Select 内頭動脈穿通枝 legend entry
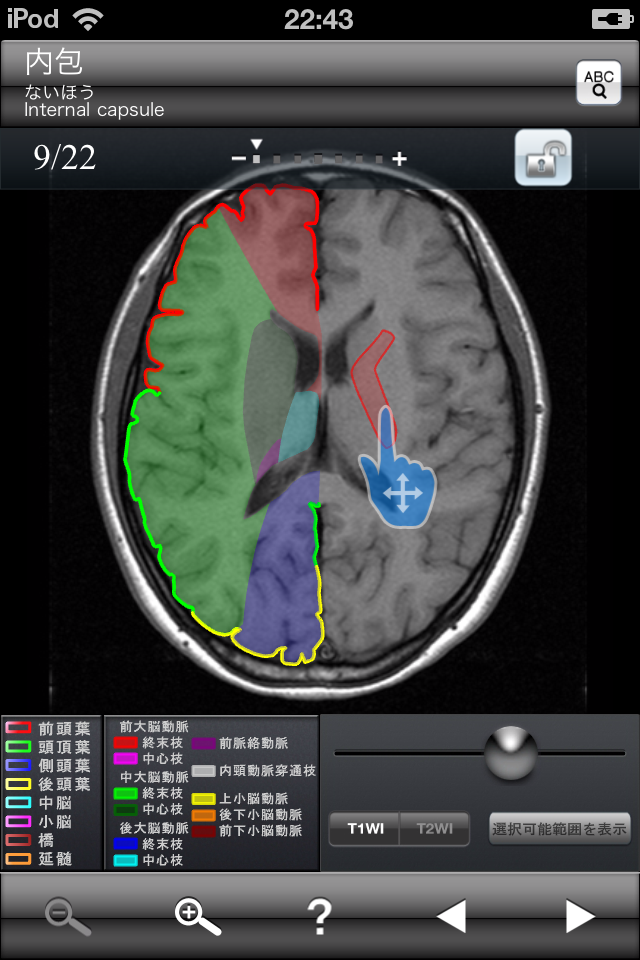Screen dimensions: 640x960 coord(255,771)
